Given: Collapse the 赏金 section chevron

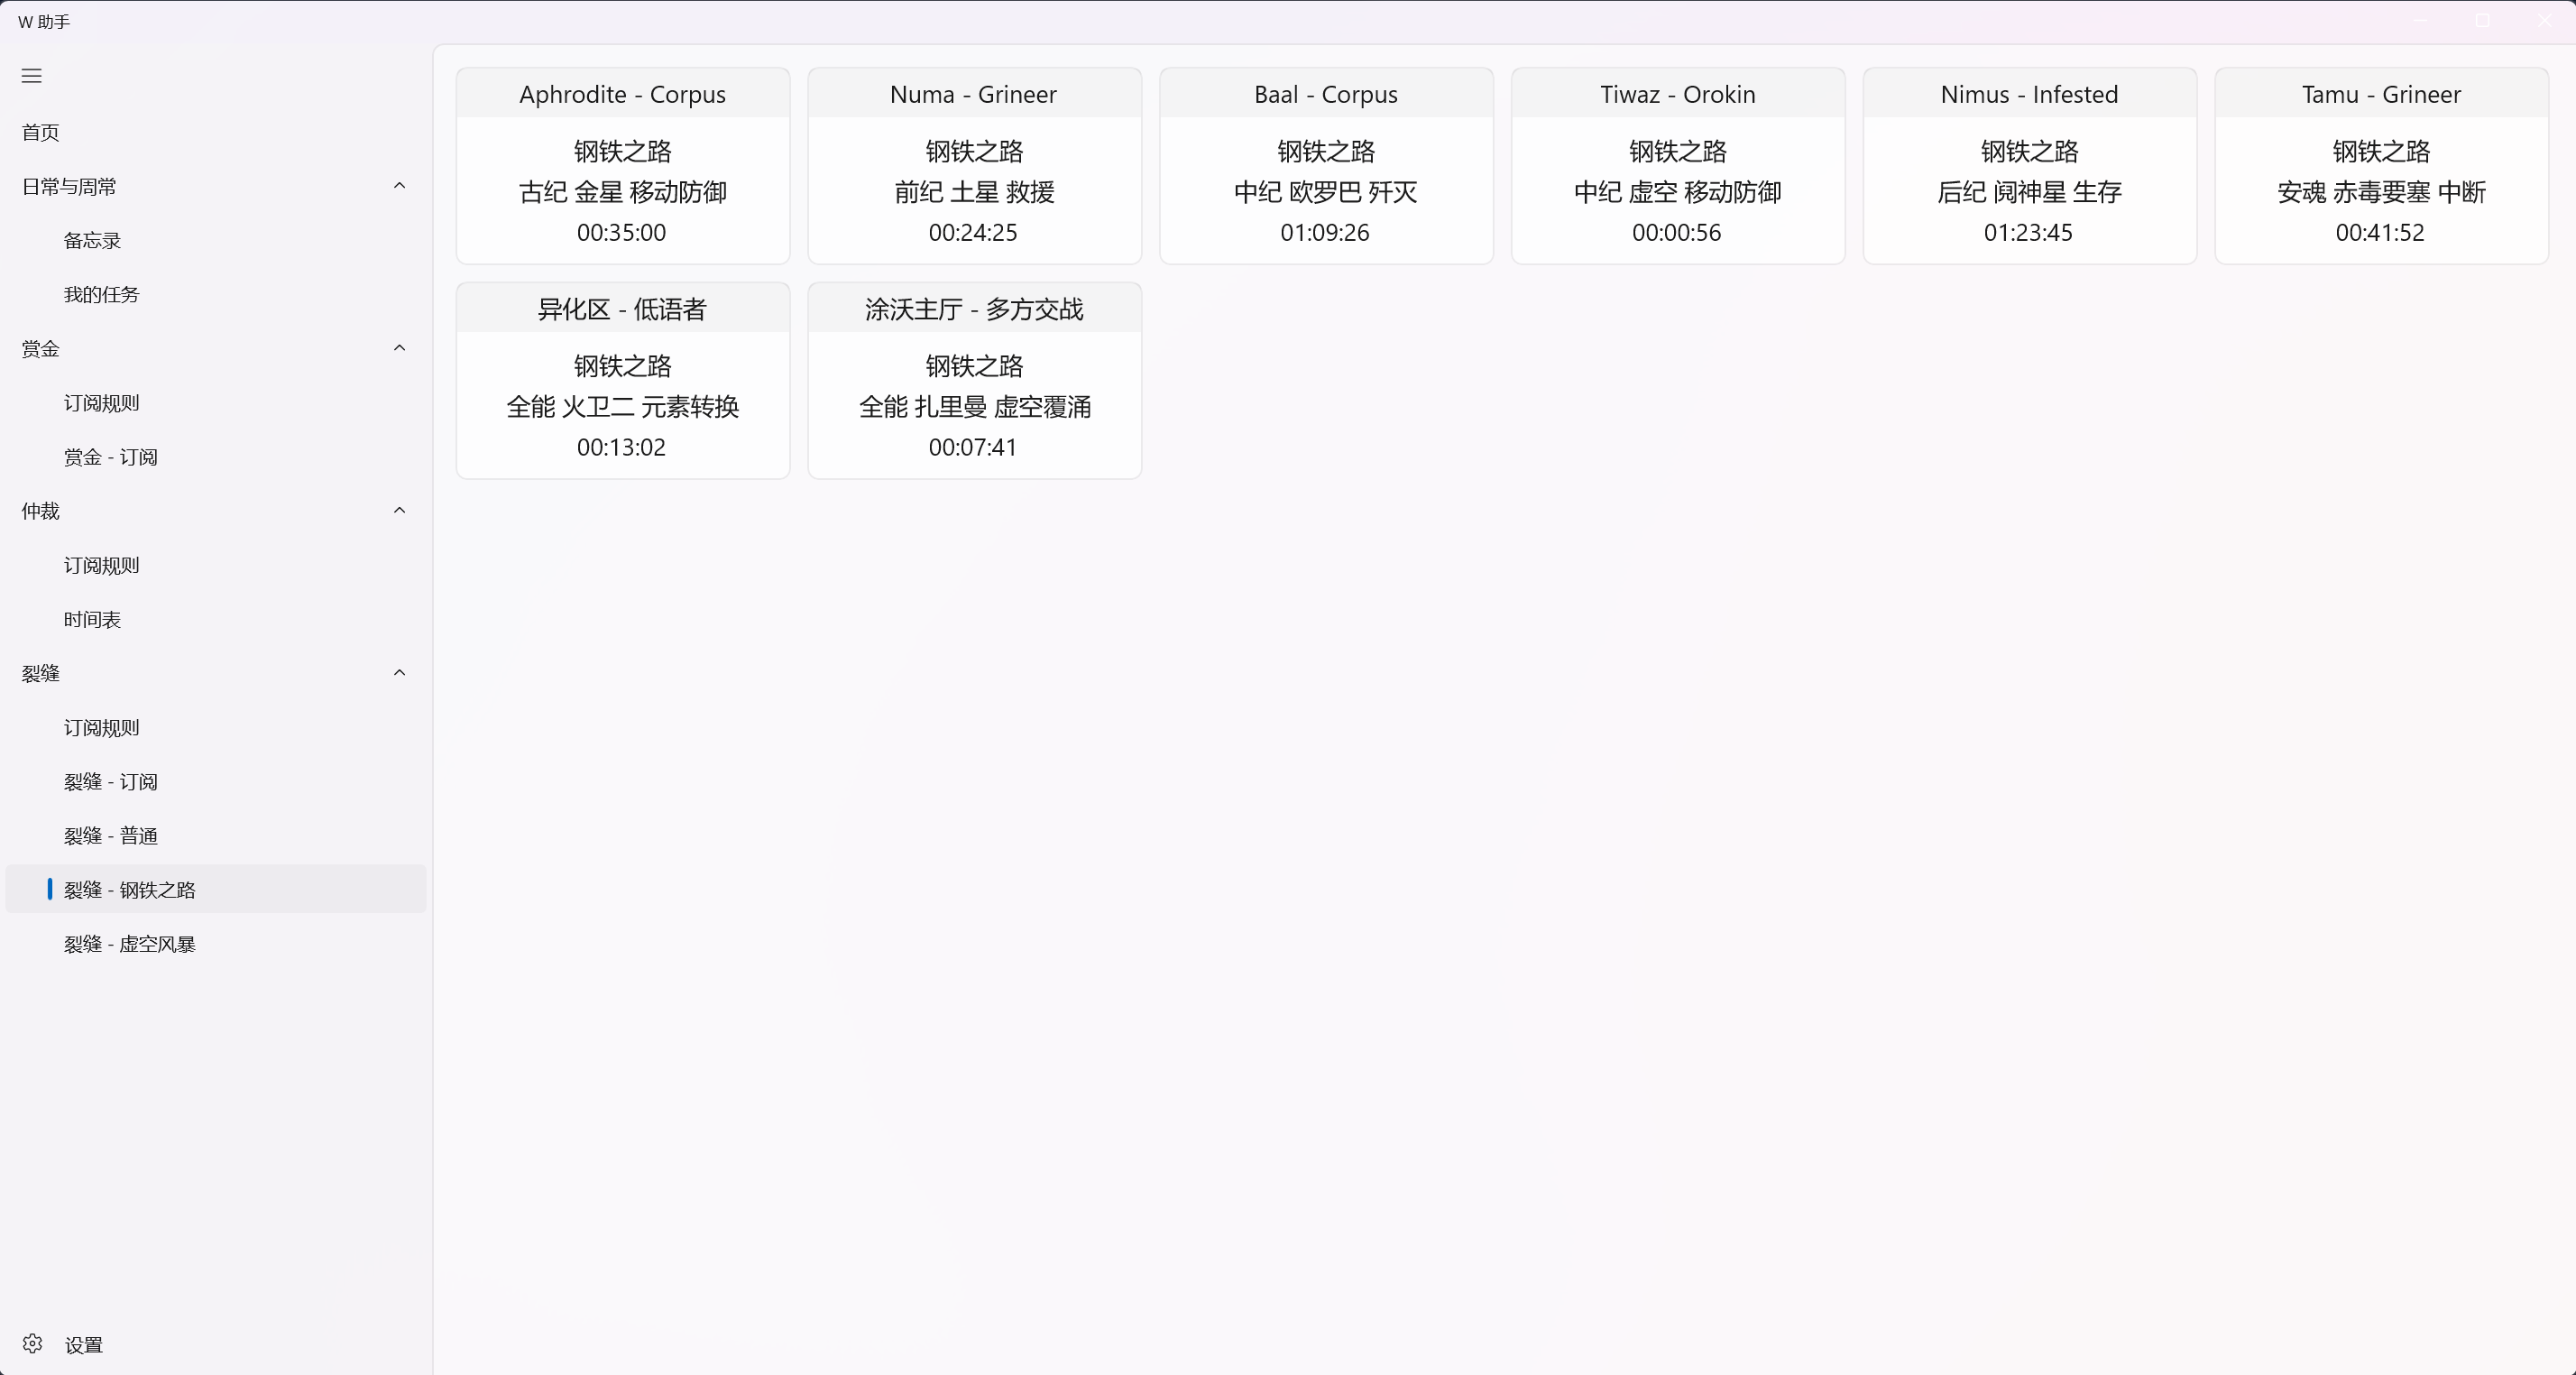Looking at the screenshot, I should click(x=399, y=348).
